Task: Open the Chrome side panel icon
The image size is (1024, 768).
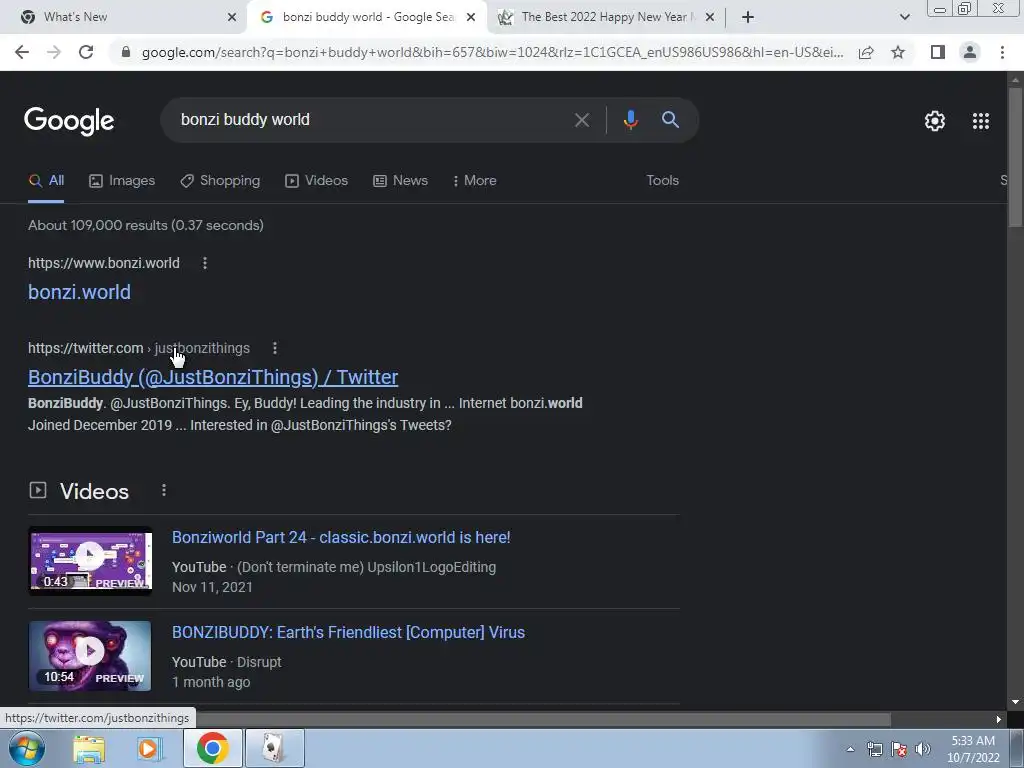Action: pyautogui.click(x=938, y=52)
